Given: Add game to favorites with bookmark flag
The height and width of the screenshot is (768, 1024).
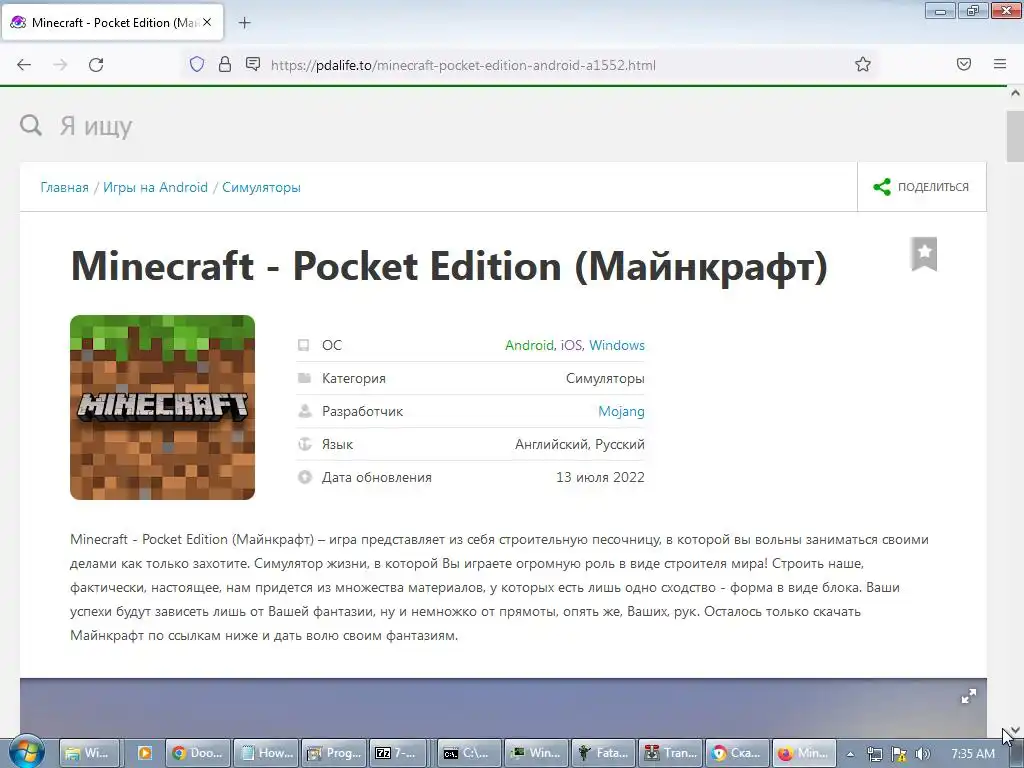Looking at the screenshot, I should 924,253.
